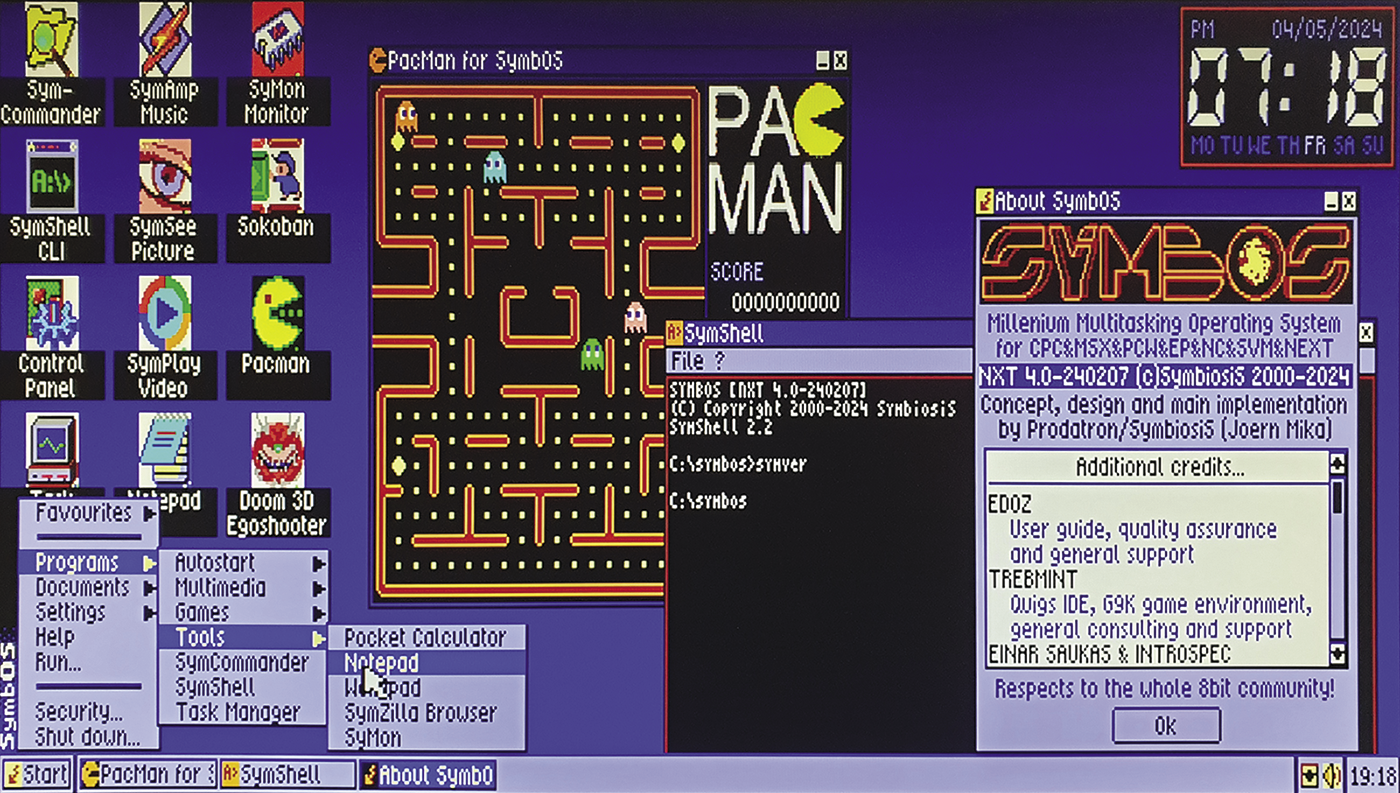Click the highlighted "NXT 4.0-240207" version line
Image resolution: width=1400 pixels, height=793 pixels.
coord(1165,378)
